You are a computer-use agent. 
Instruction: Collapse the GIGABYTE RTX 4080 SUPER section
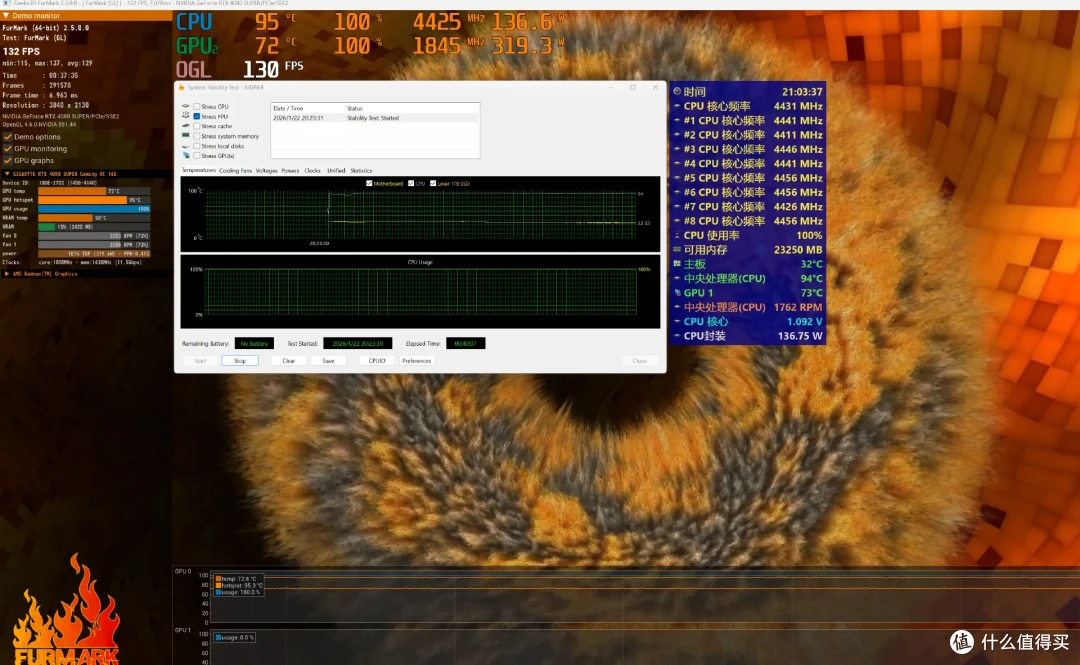click(x=7, y=174)
